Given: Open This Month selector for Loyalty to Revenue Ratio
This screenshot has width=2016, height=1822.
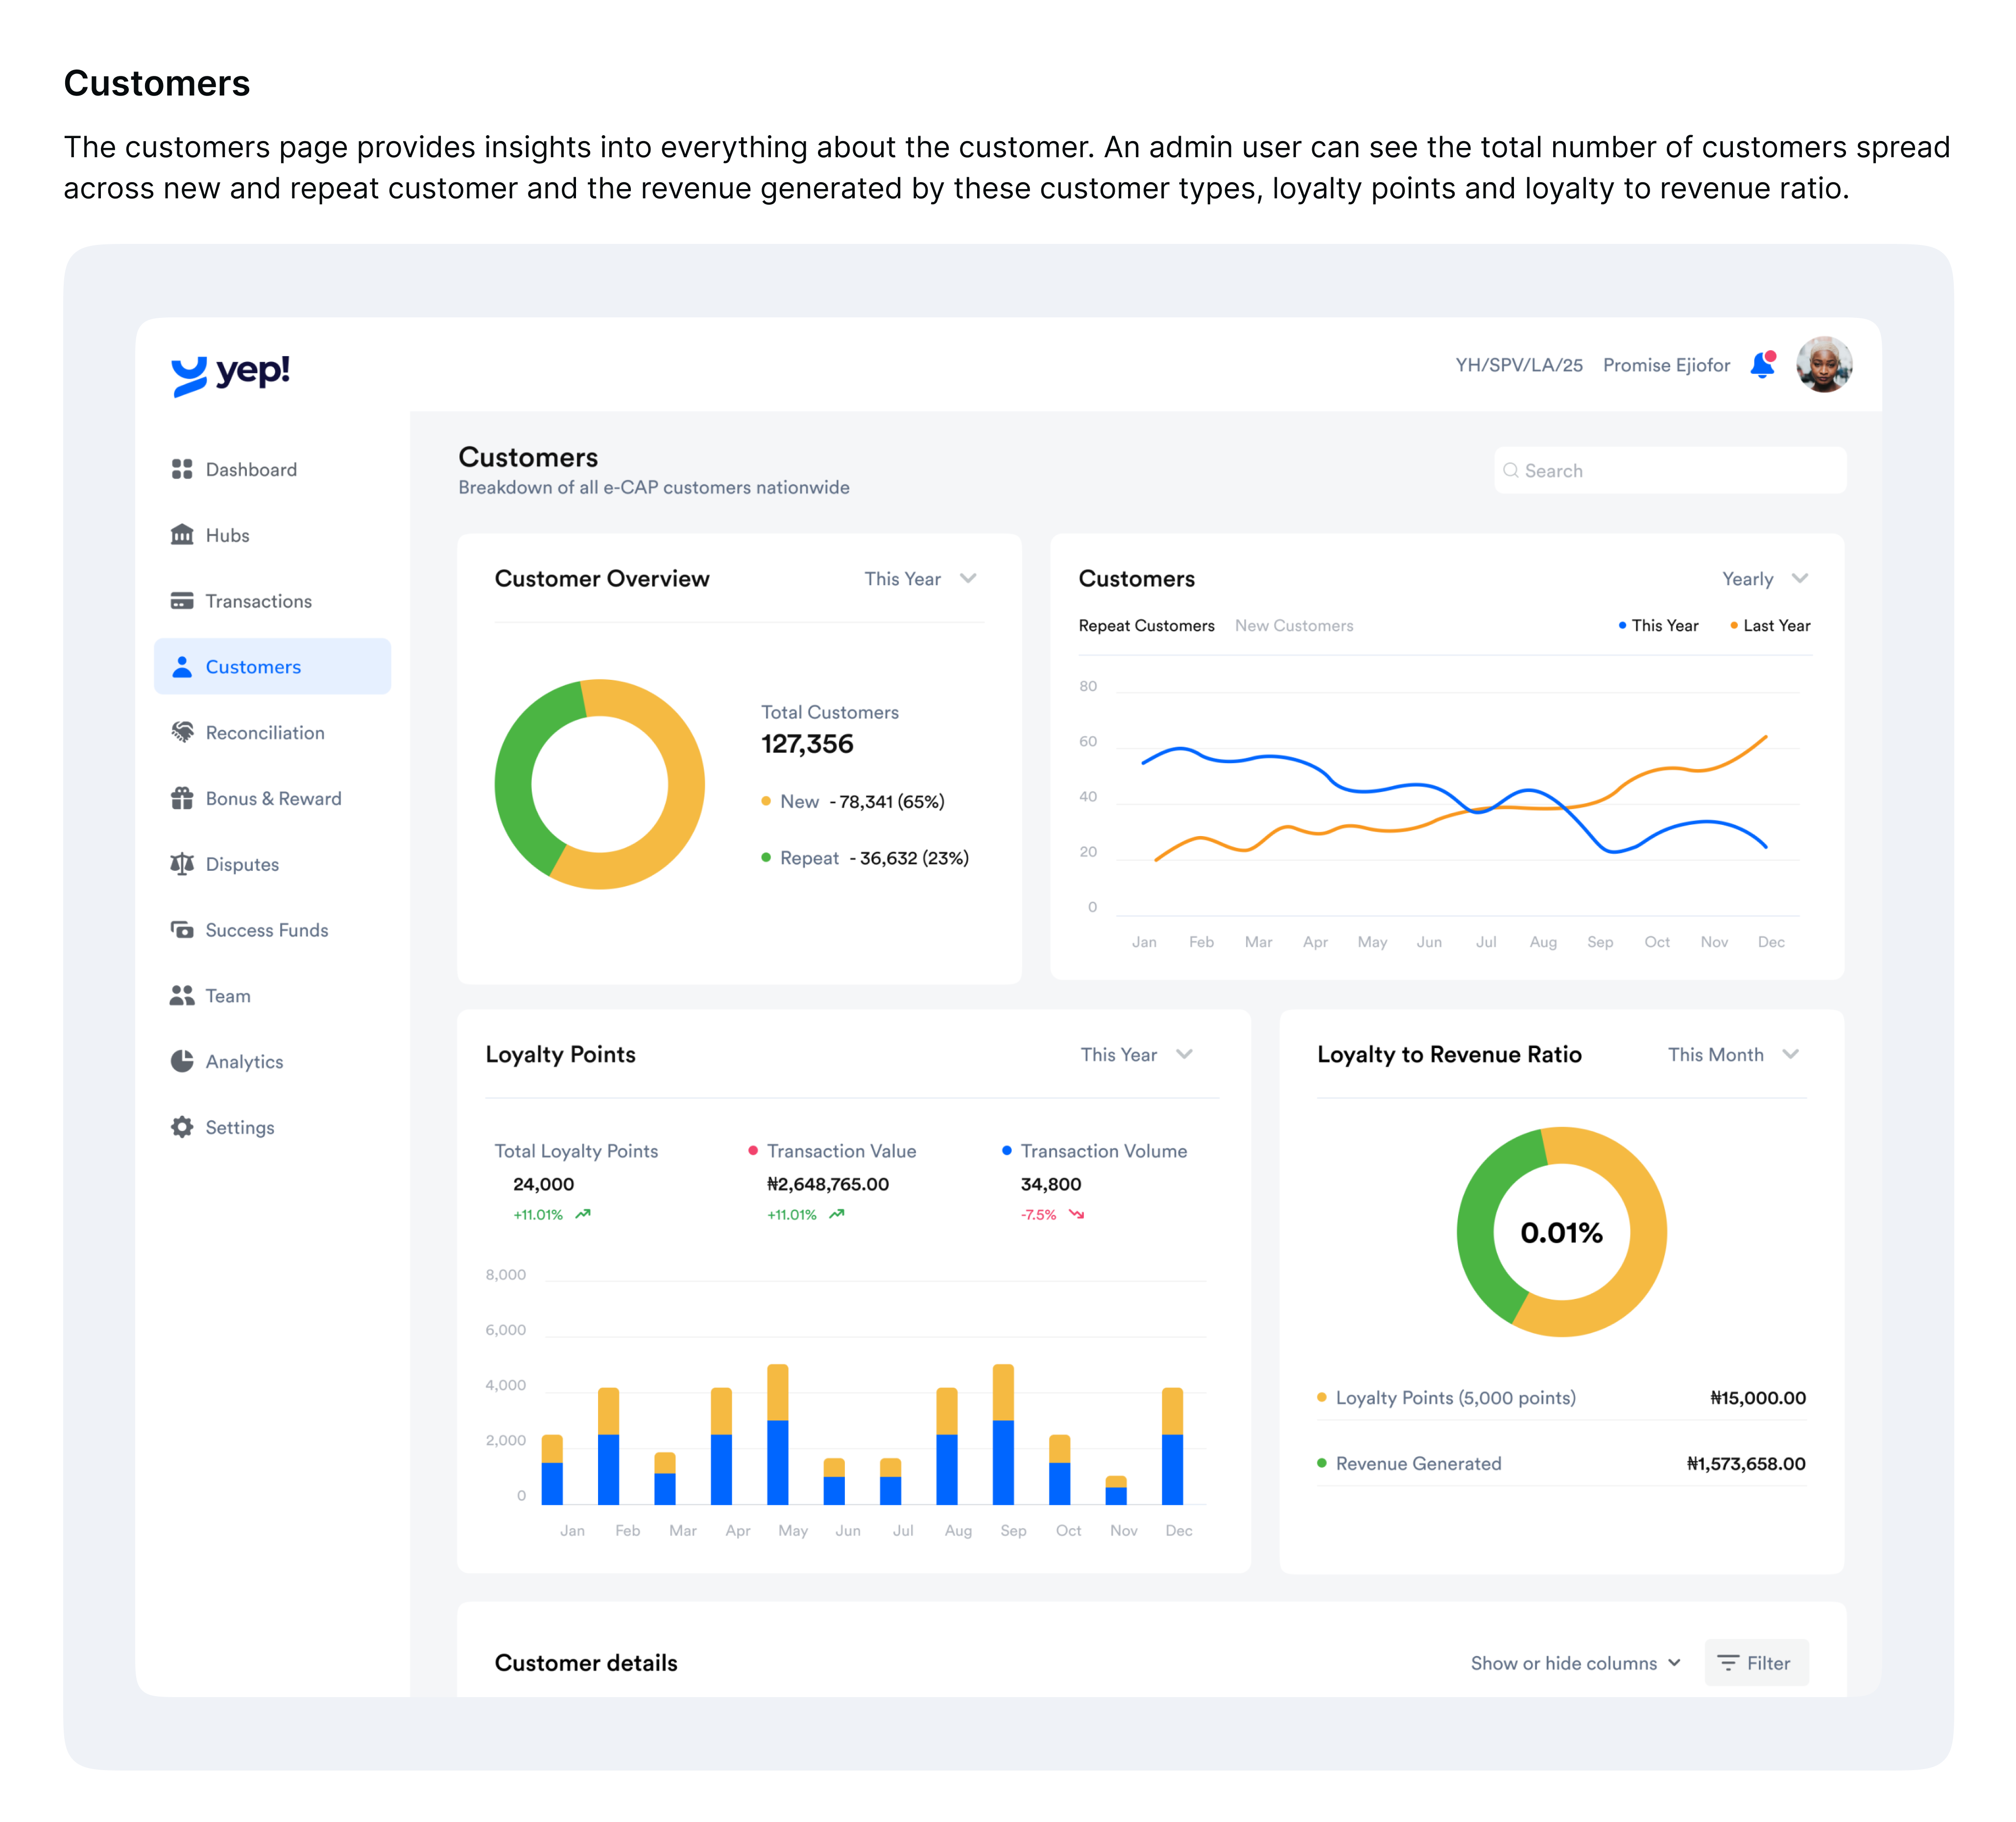Looking at the screenshot, I should [1732, 1054].
